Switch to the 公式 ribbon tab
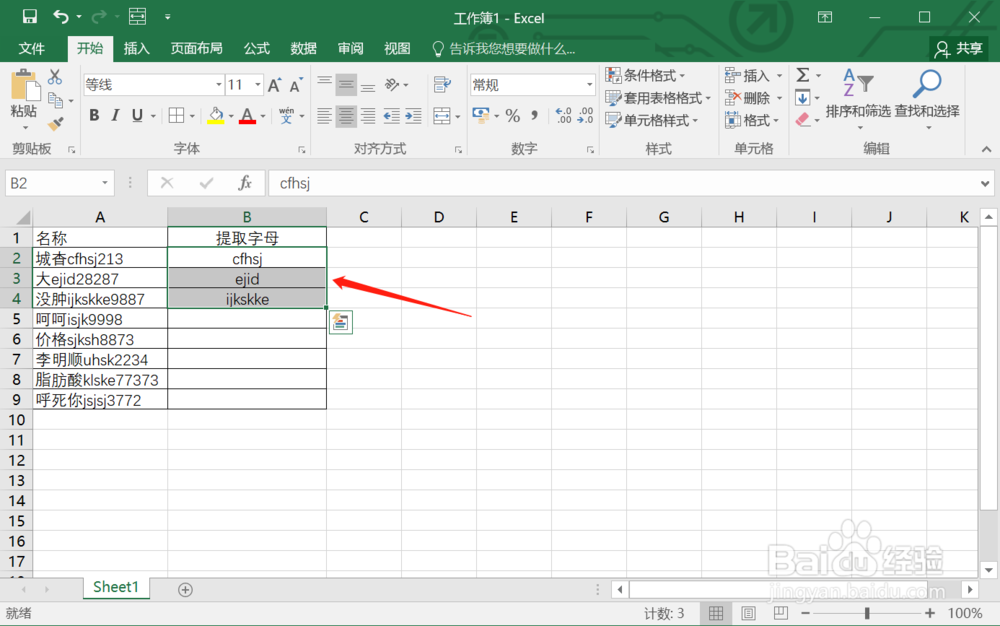Image resolution: width=1000 pixels, height=626 pixels. (257, 48)
